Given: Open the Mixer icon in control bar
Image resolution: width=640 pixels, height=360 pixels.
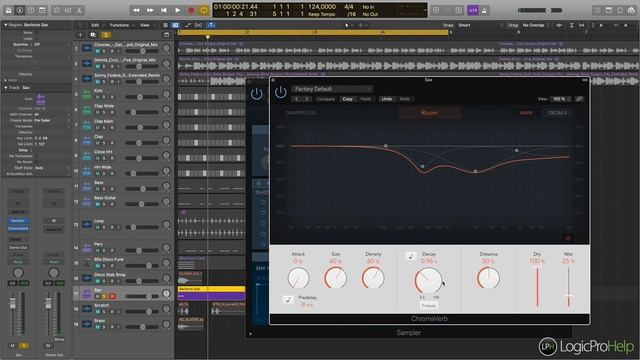Looking at the screenshot, I should tap(68, 10).
